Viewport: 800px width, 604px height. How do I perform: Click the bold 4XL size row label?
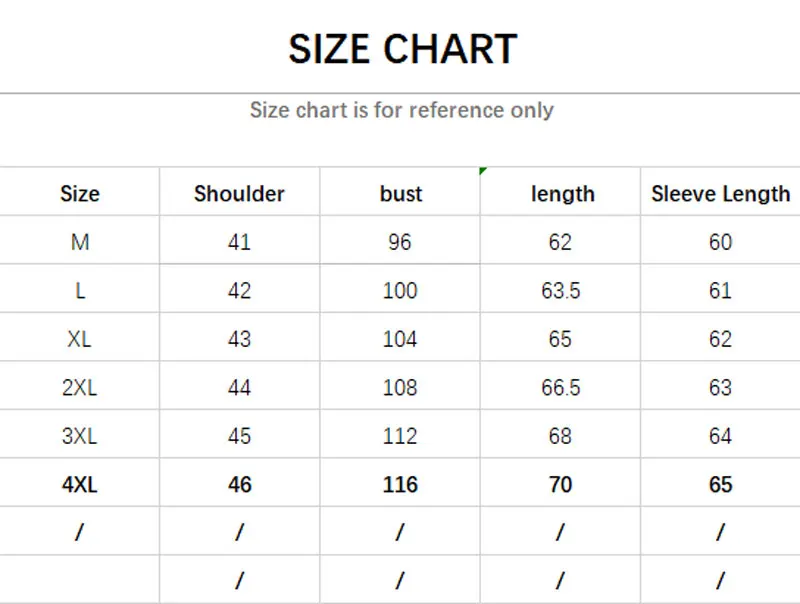(x=80, y=485)
